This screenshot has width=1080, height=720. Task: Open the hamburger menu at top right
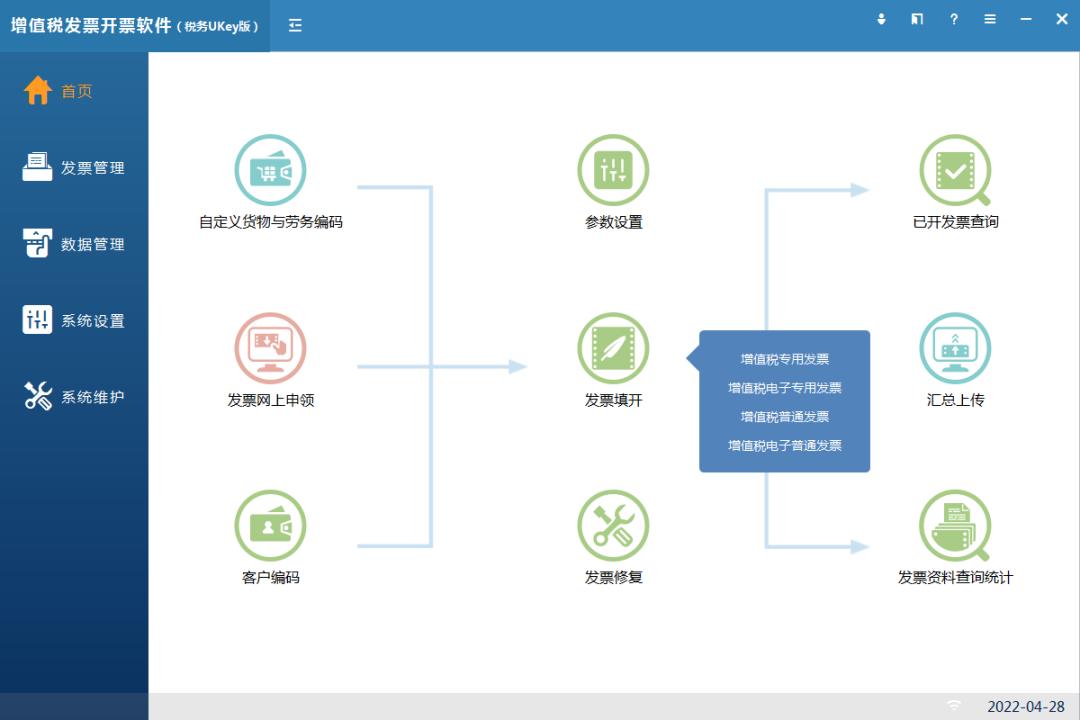point(989,19)
